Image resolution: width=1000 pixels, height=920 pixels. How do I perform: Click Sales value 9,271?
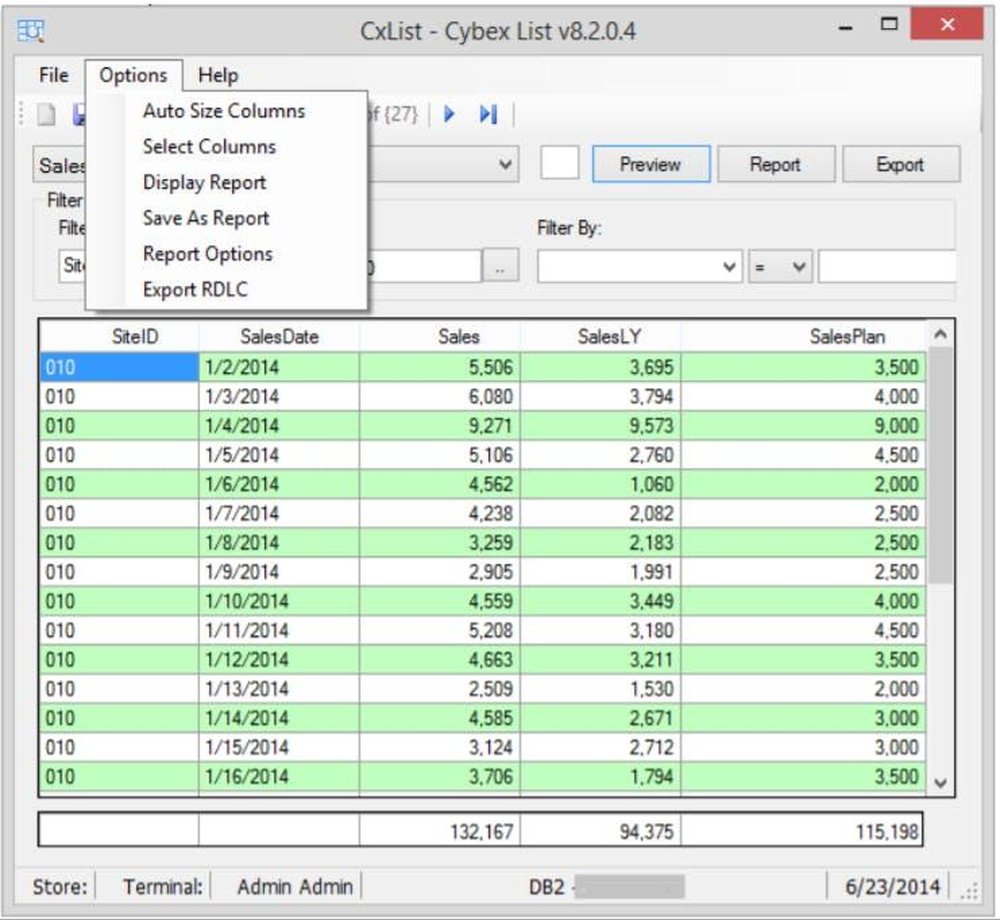click(440, 426)
